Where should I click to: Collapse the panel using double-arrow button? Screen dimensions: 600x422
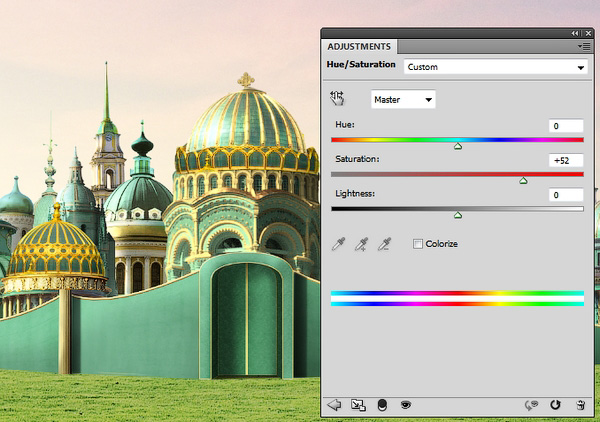click(574, 33)
